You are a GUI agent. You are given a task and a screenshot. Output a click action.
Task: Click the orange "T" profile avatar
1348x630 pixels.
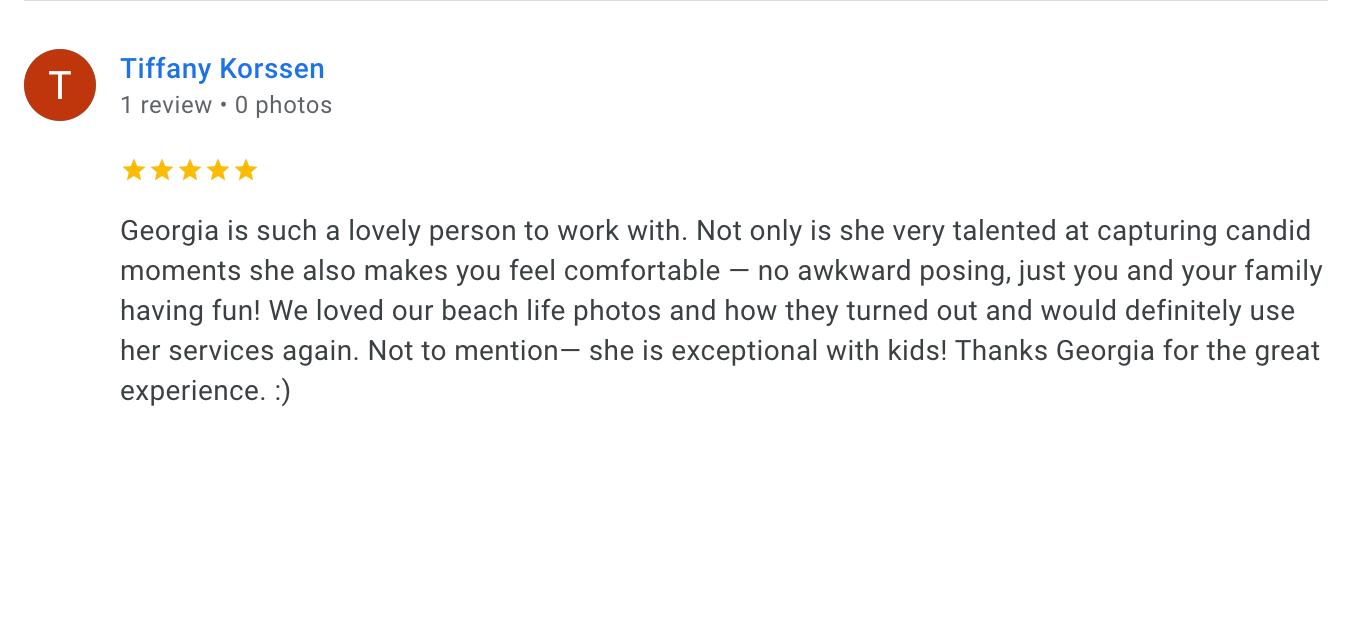[x=60, y=85]
